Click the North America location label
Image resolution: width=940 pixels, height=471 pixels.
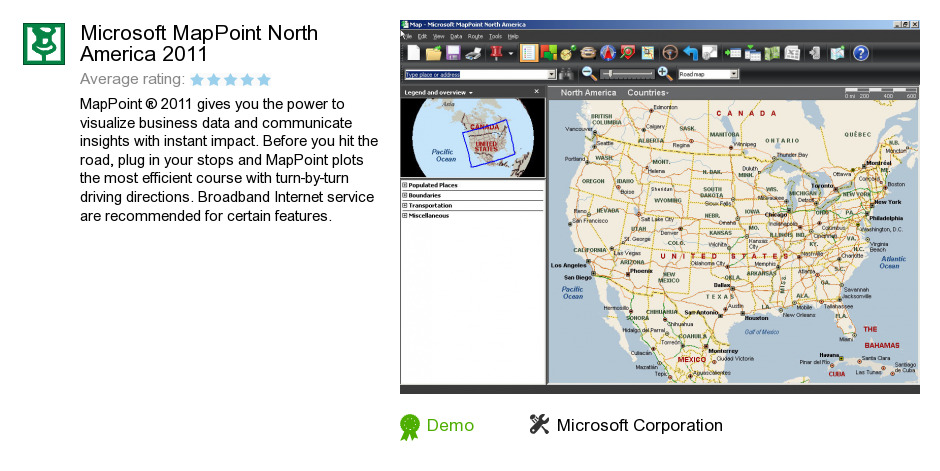pos(588,93)
